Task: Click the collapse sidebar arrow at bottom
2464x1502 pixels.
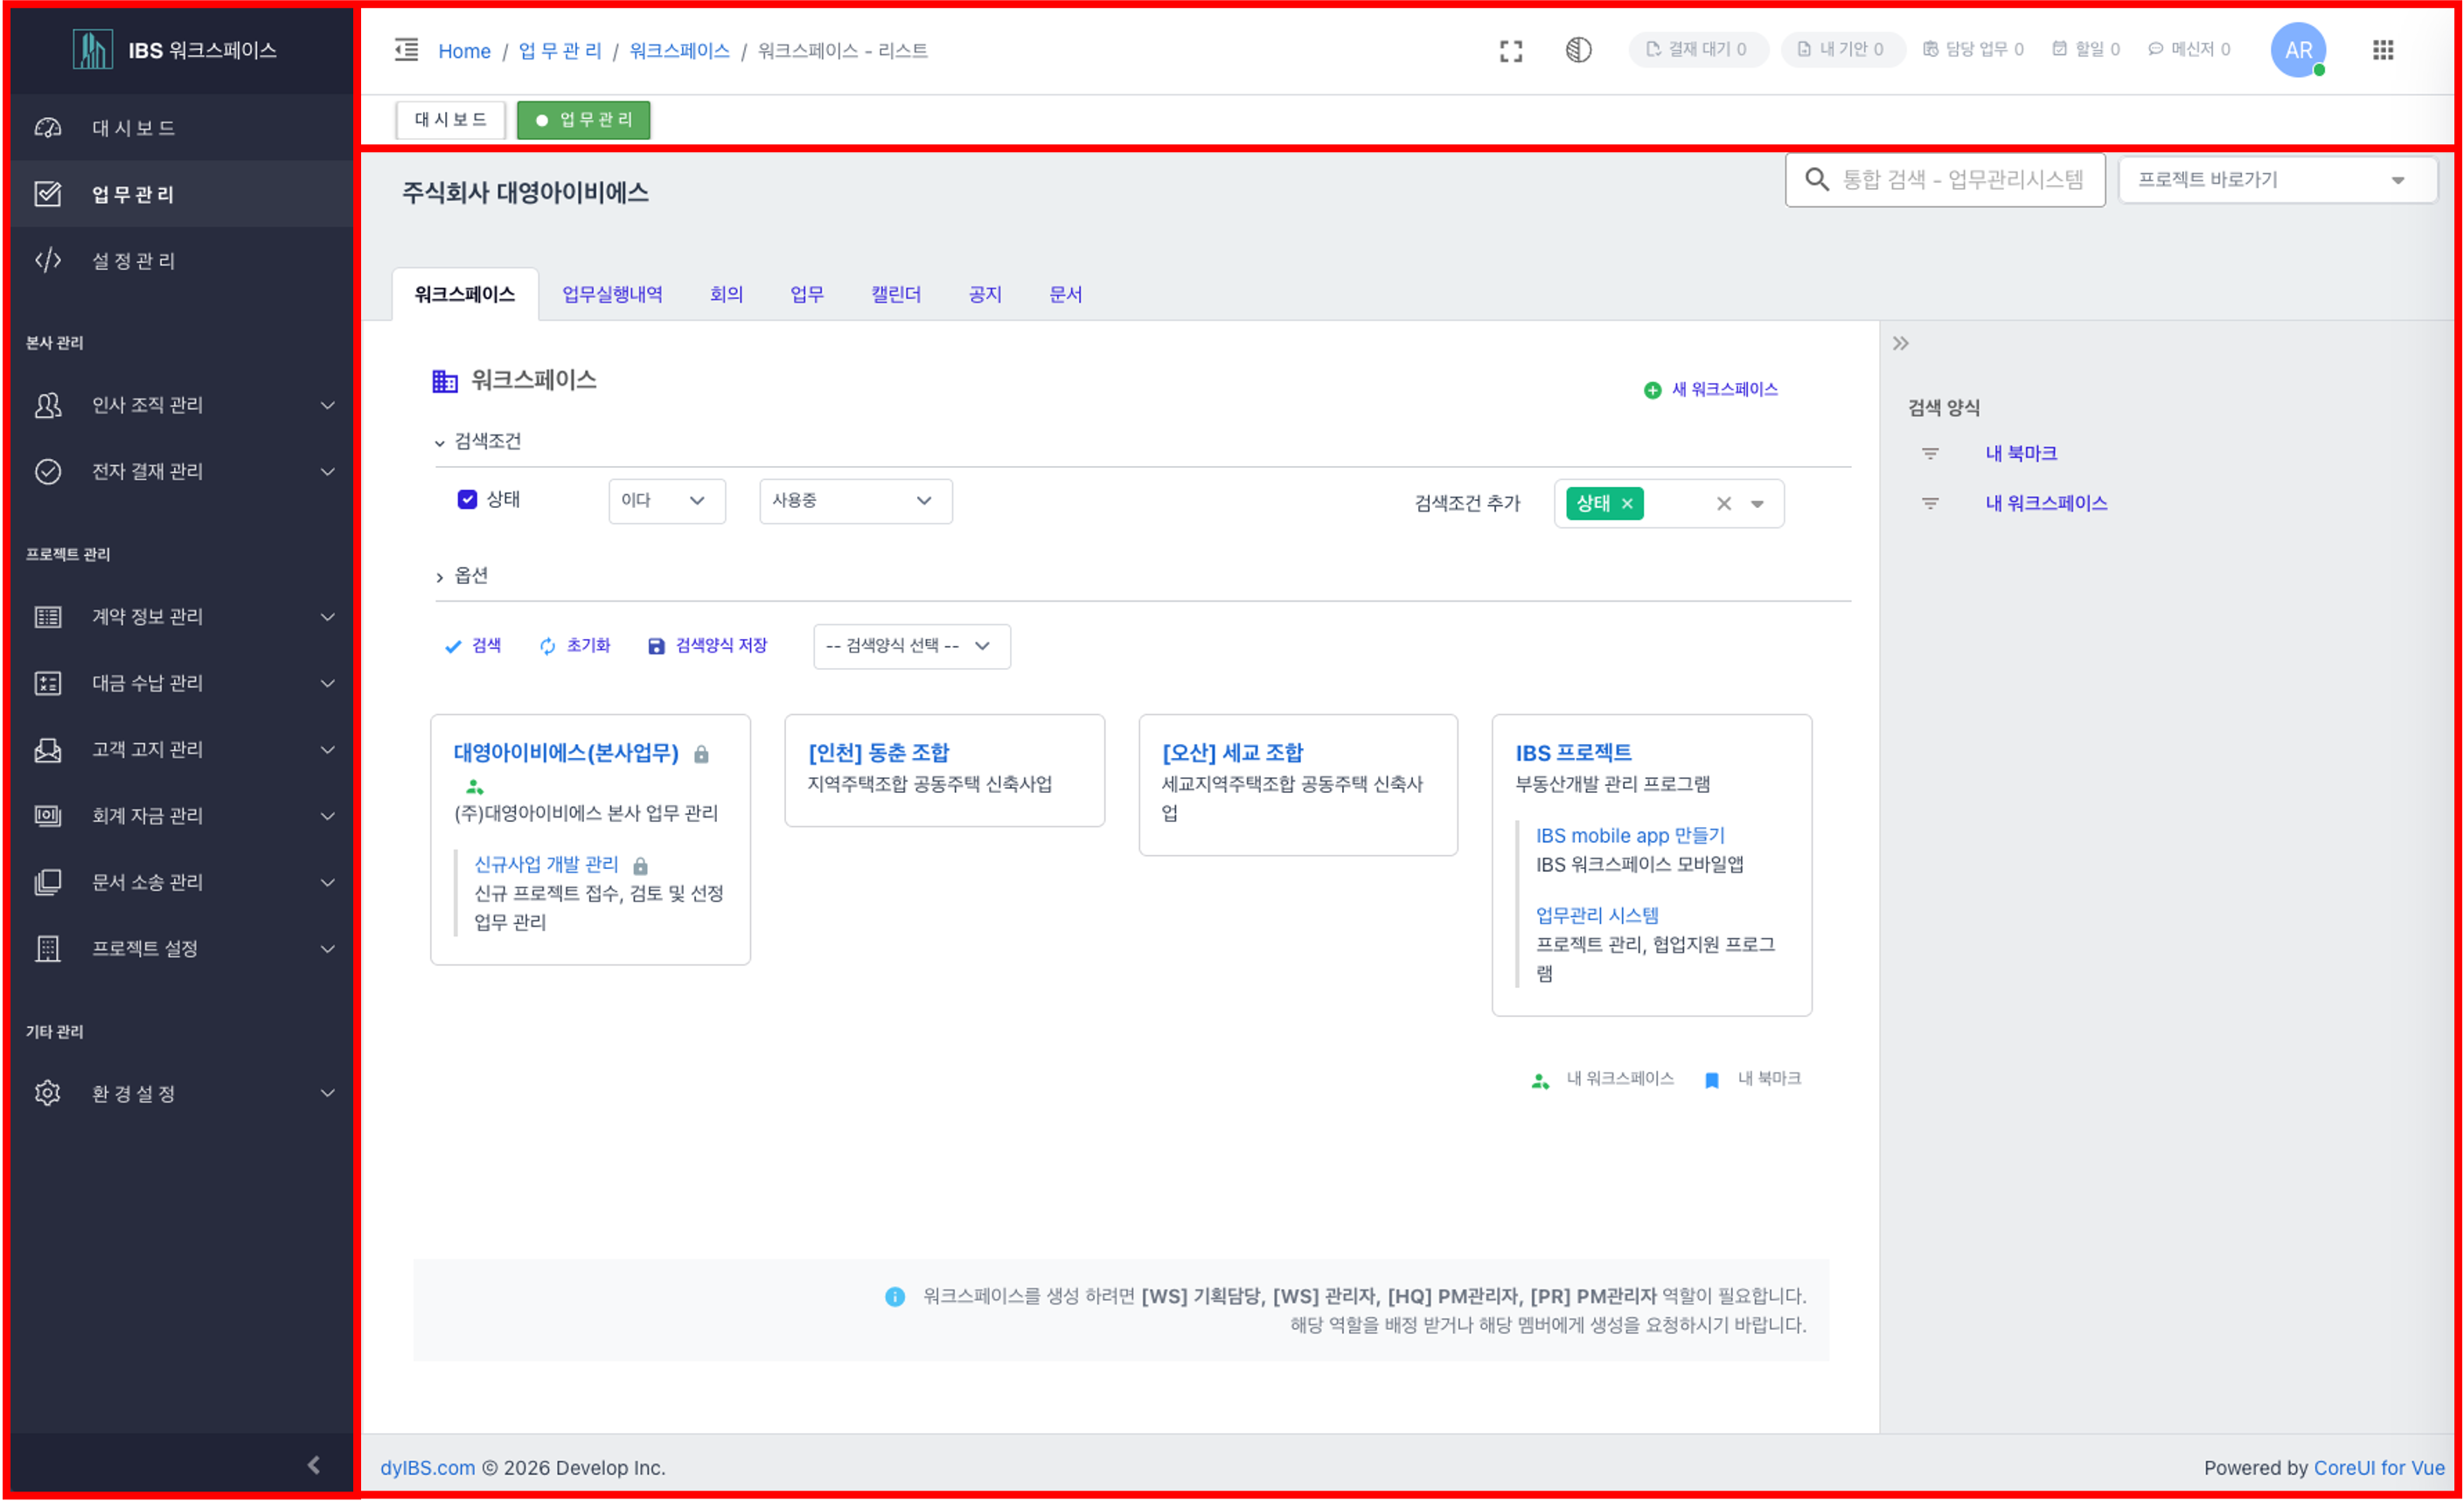Action: (314, 1465)
